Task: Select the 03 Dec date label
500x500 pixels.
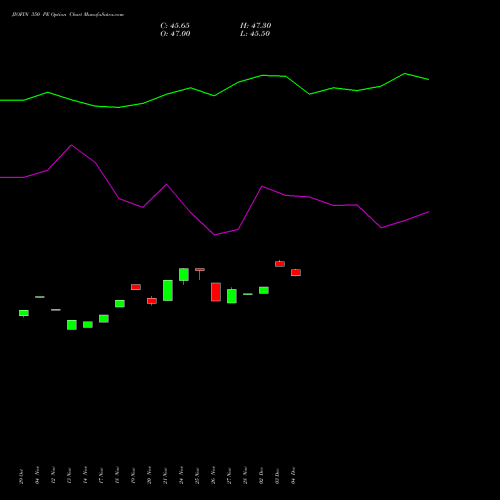Action: 277,476
